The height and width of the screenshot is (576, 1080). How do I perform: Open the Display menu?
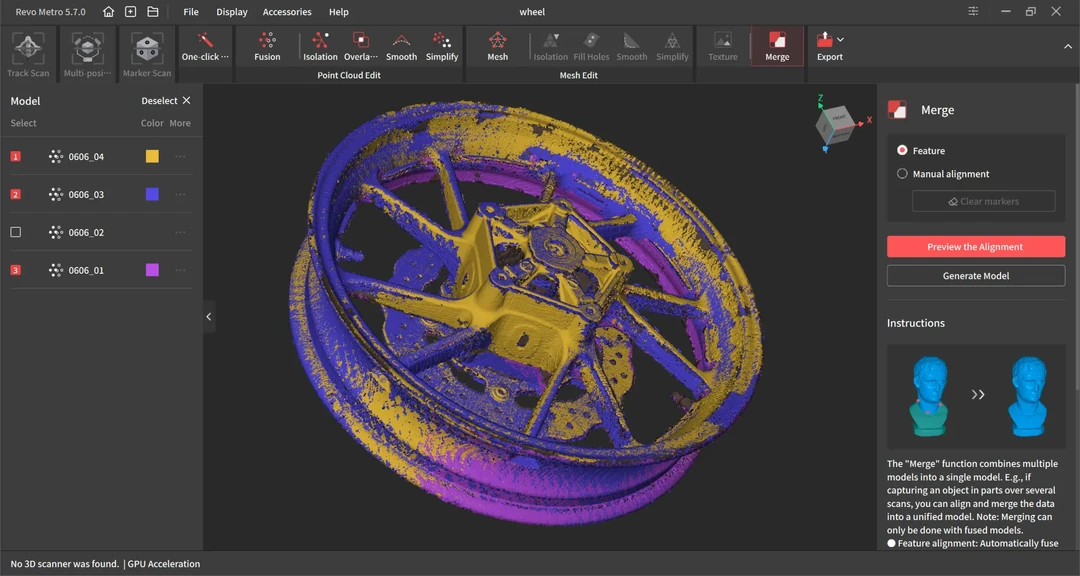tap(232, 12)
